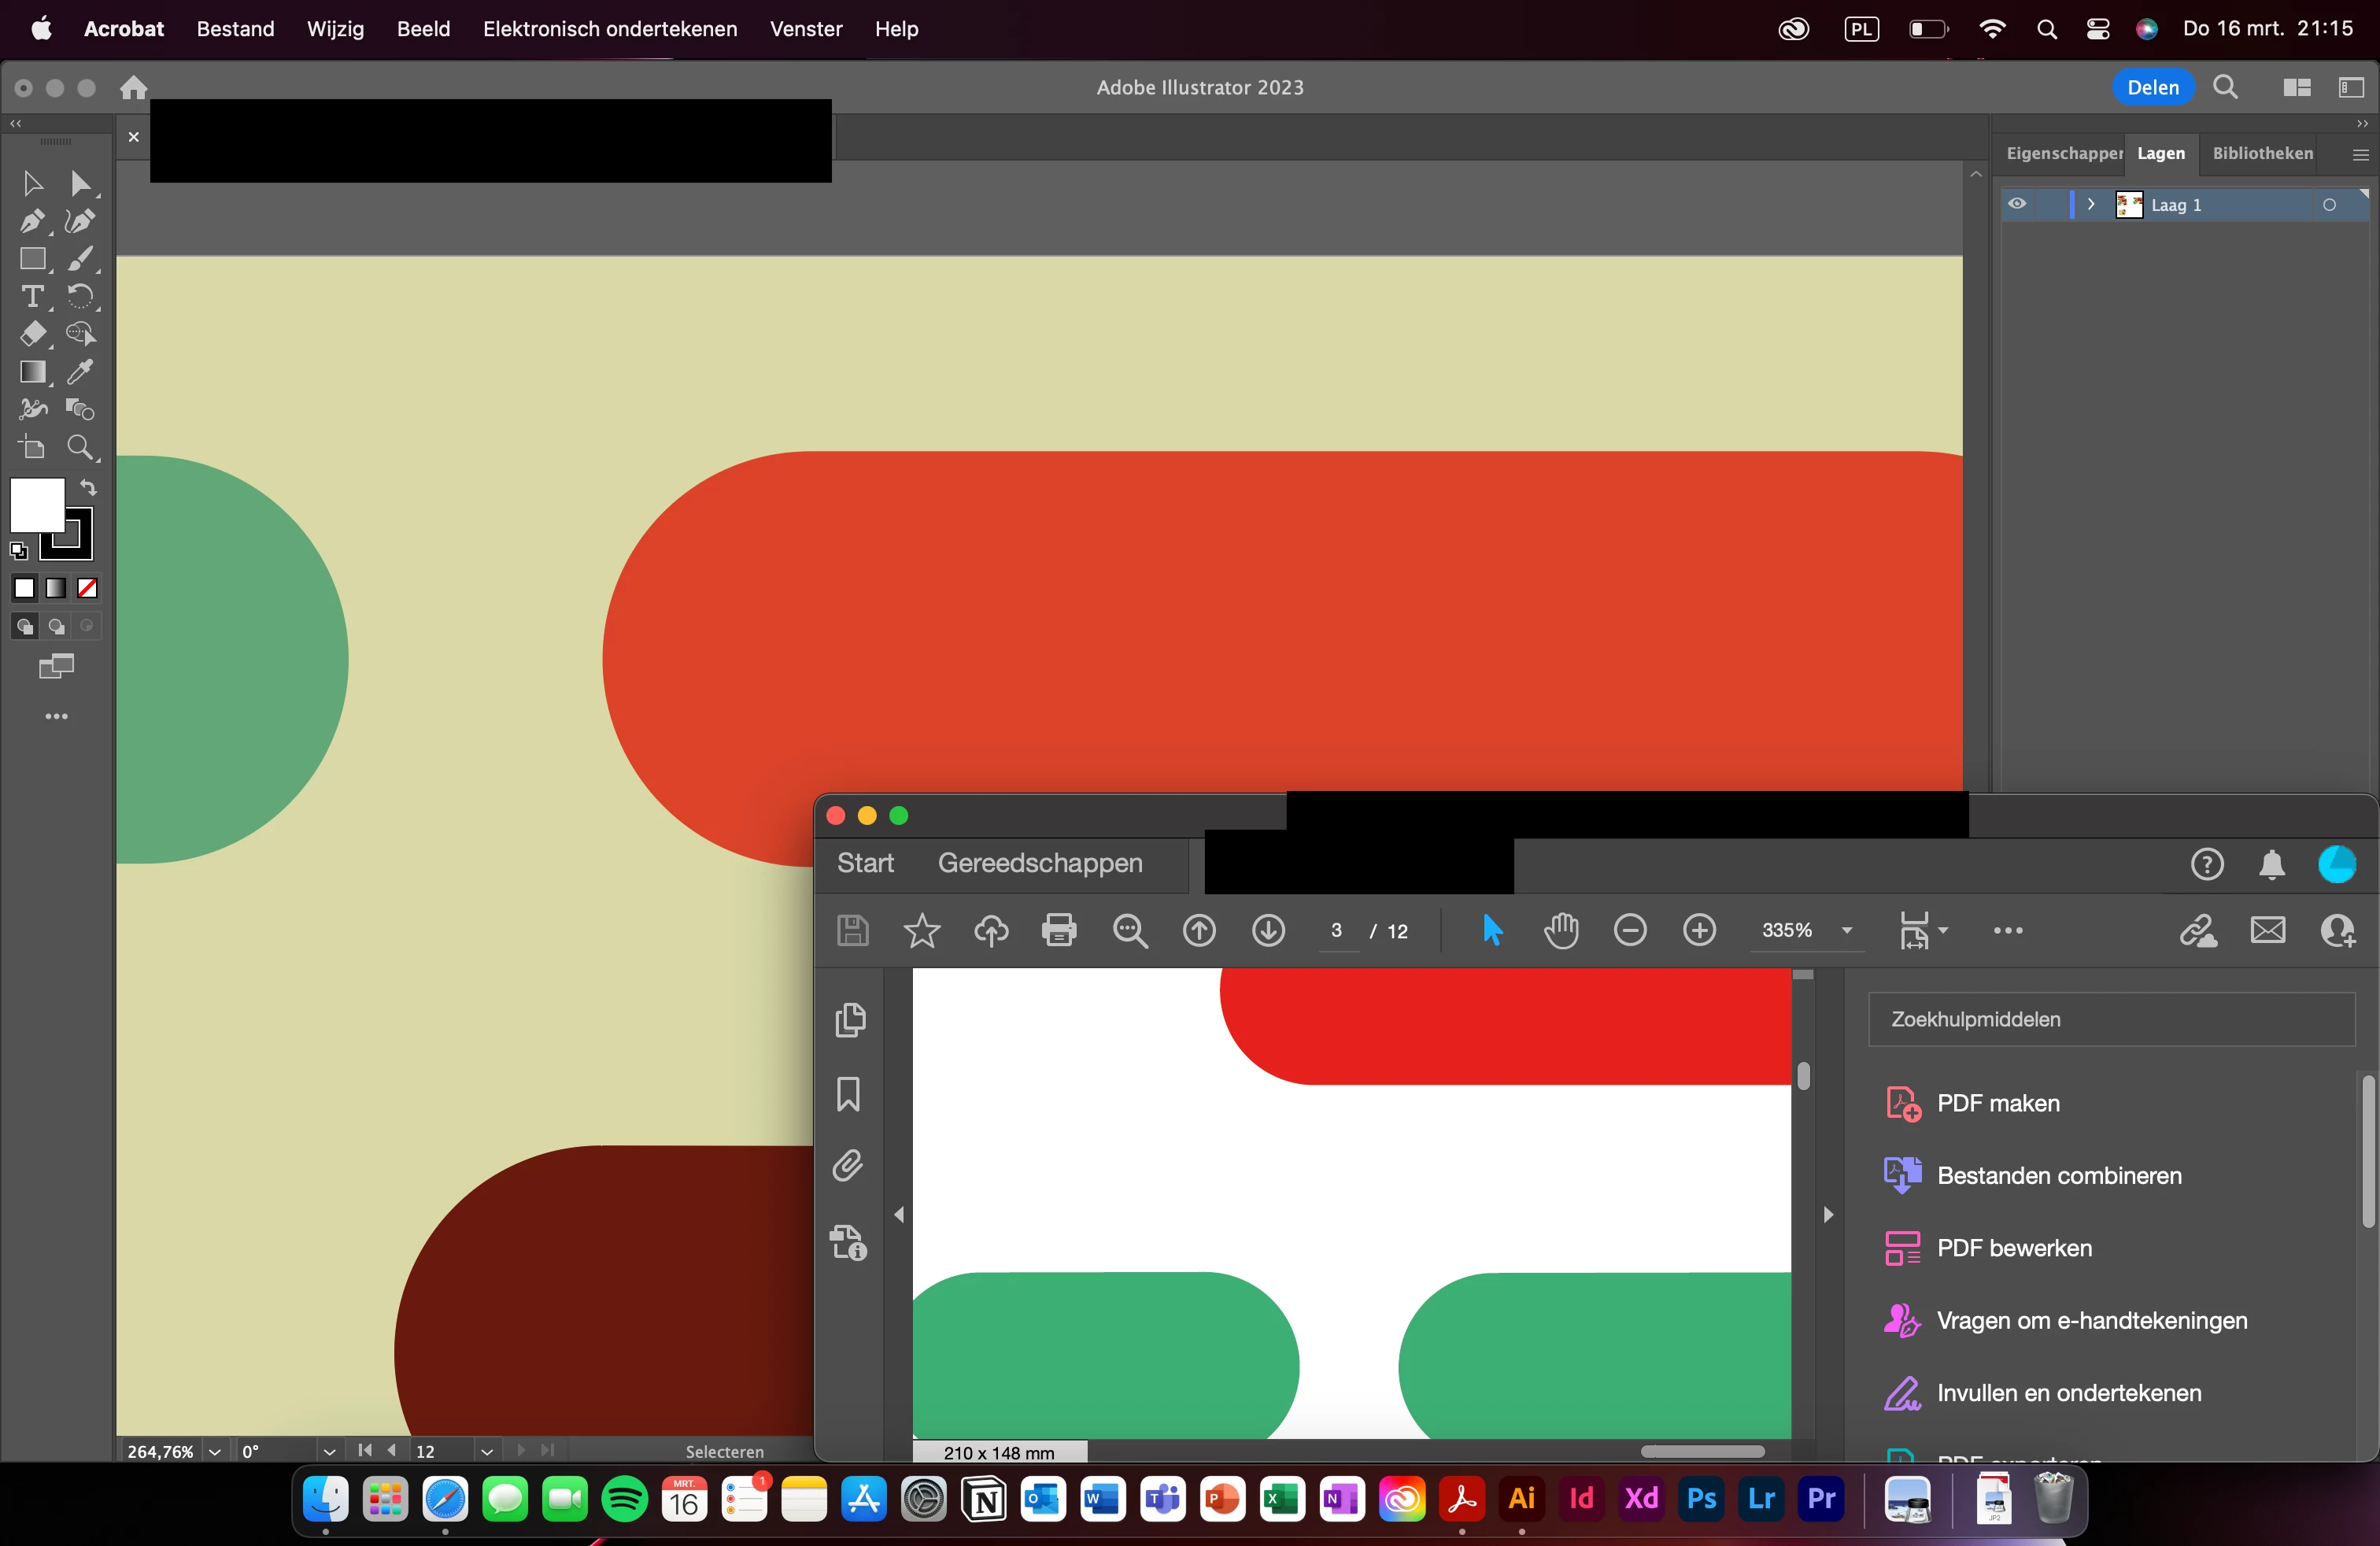Select the Type tool
Viewport: 2380px width, 1546px height.
tap(32, 297)
